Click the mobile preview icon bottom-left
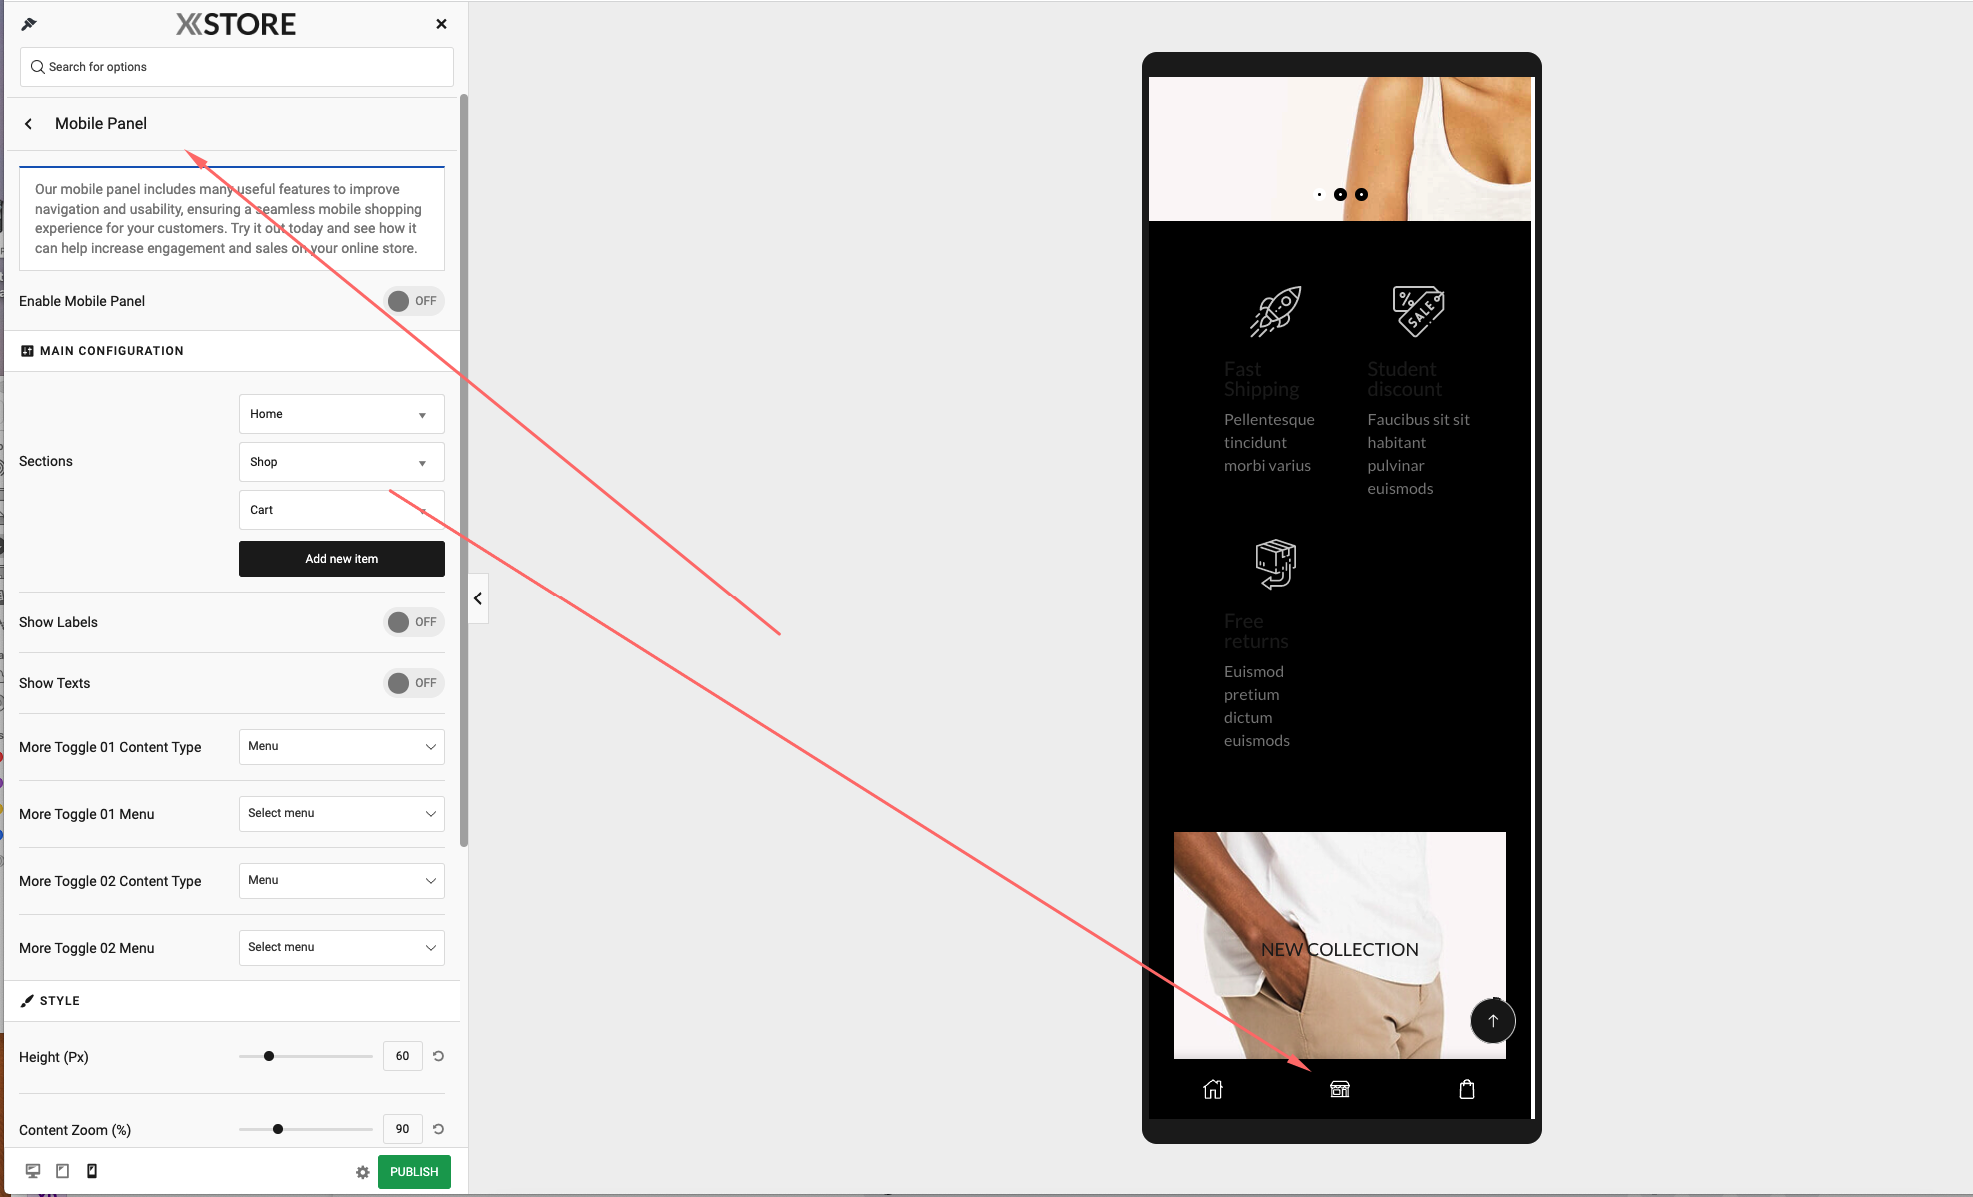 pos(92,1172)
